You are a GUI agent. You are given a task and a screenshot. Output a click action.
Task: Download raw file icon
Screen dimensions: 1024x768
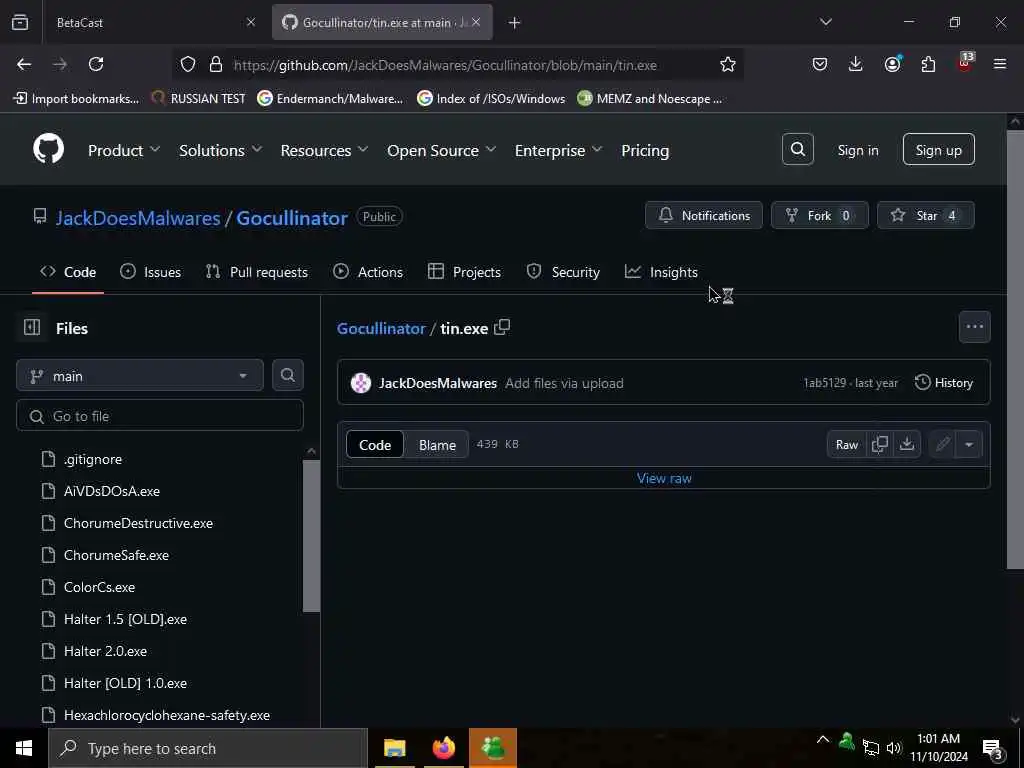point(906,444)
